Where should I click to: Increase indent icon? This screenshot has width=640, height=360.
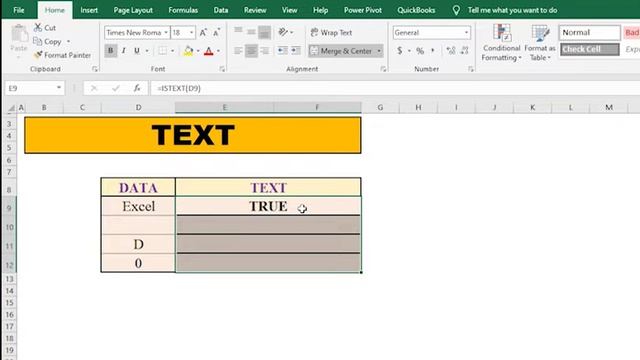(296, 51)
